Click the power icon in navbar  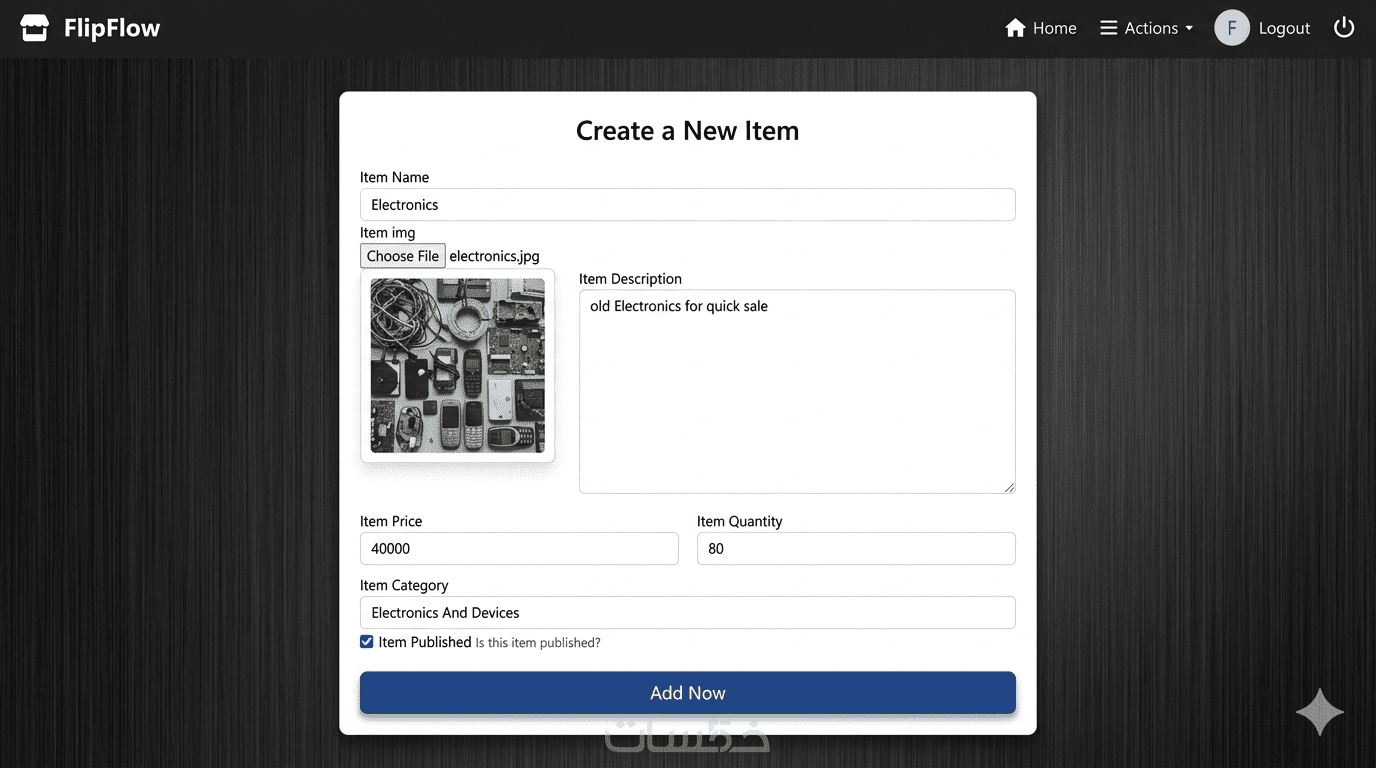(1344, 28)
